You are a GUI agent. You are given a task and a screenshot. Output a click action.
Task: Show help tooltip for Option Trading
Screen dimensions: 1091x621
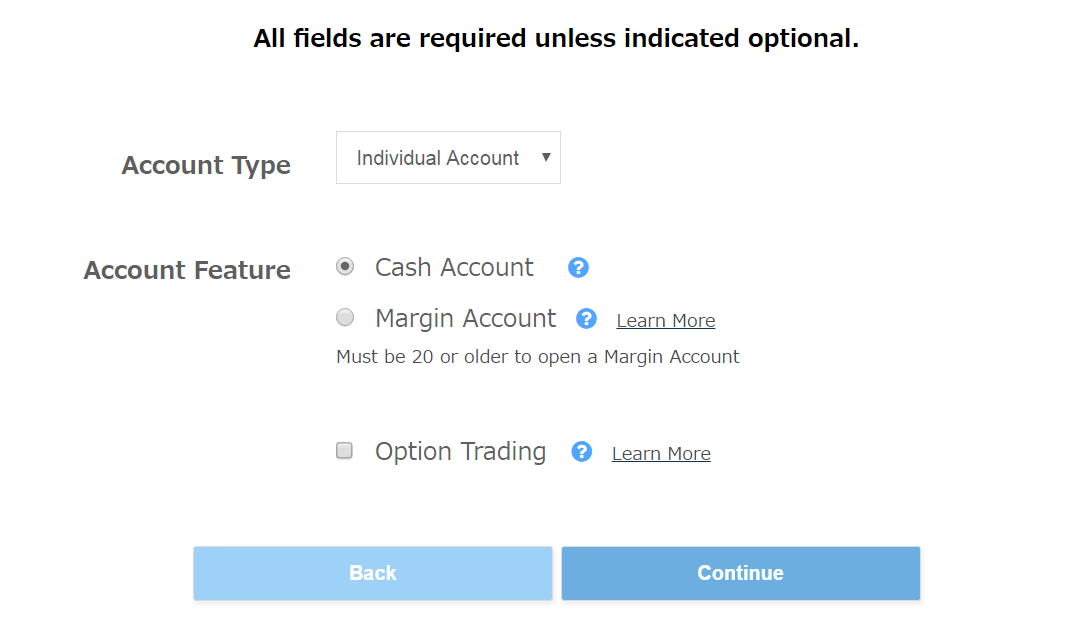click(582, 452)
